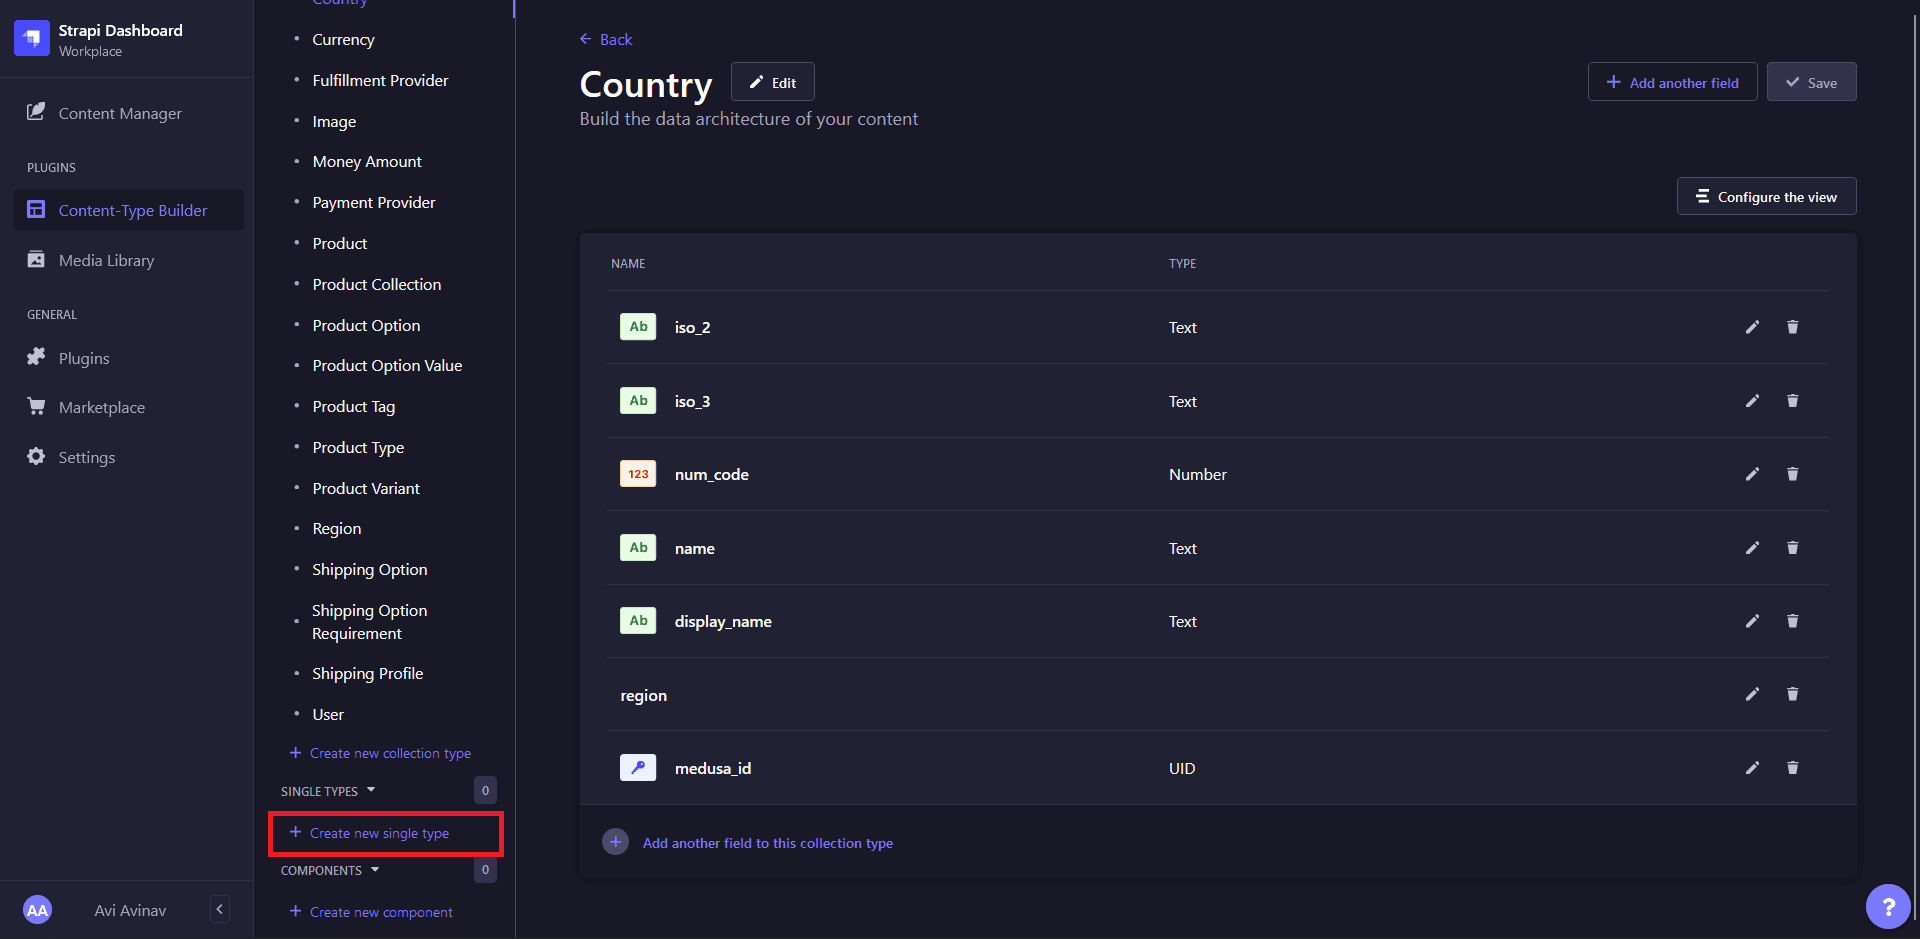Click the key UID icon beside medusa_id
The height and width of the screenshot is (939, 1920).
pyautogui.click(x=637, y=767)
